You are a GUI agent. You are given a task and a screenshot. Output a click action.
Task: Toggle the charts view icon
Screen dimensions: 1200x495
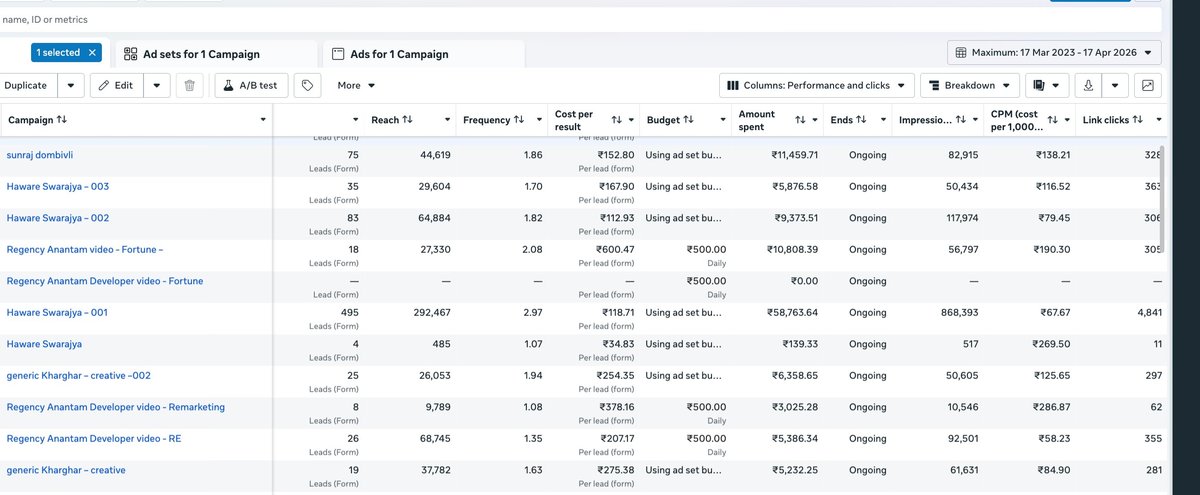(1148, 86)
